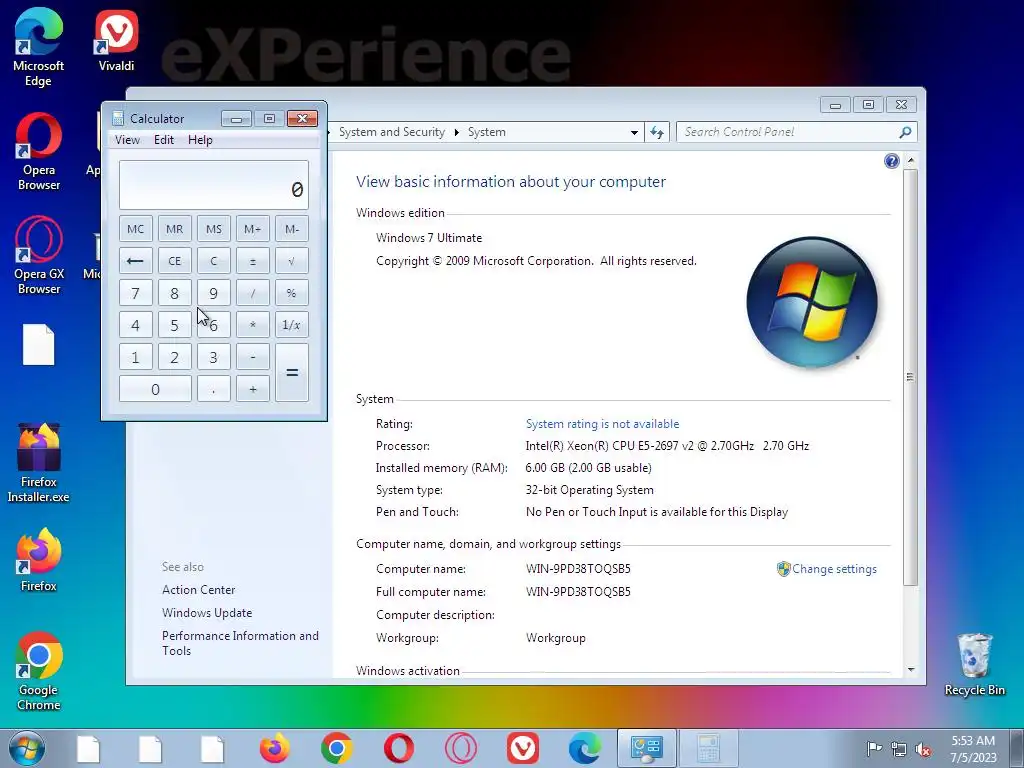
Task: Open the Calculator View menu
Action: click(127, 140)
